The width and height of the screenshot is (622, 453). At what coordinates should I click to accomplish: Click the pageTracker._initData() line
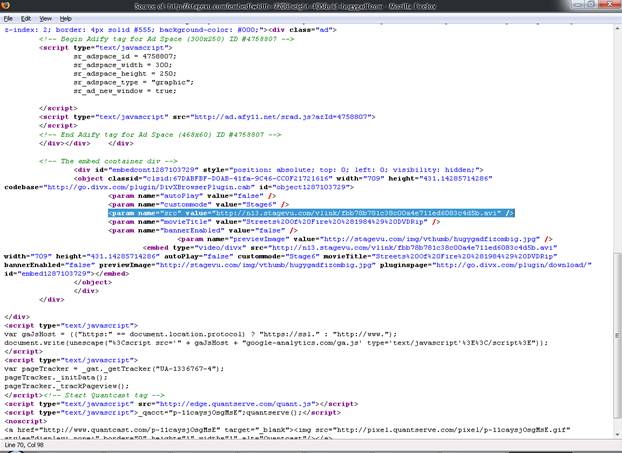[56, 378]
